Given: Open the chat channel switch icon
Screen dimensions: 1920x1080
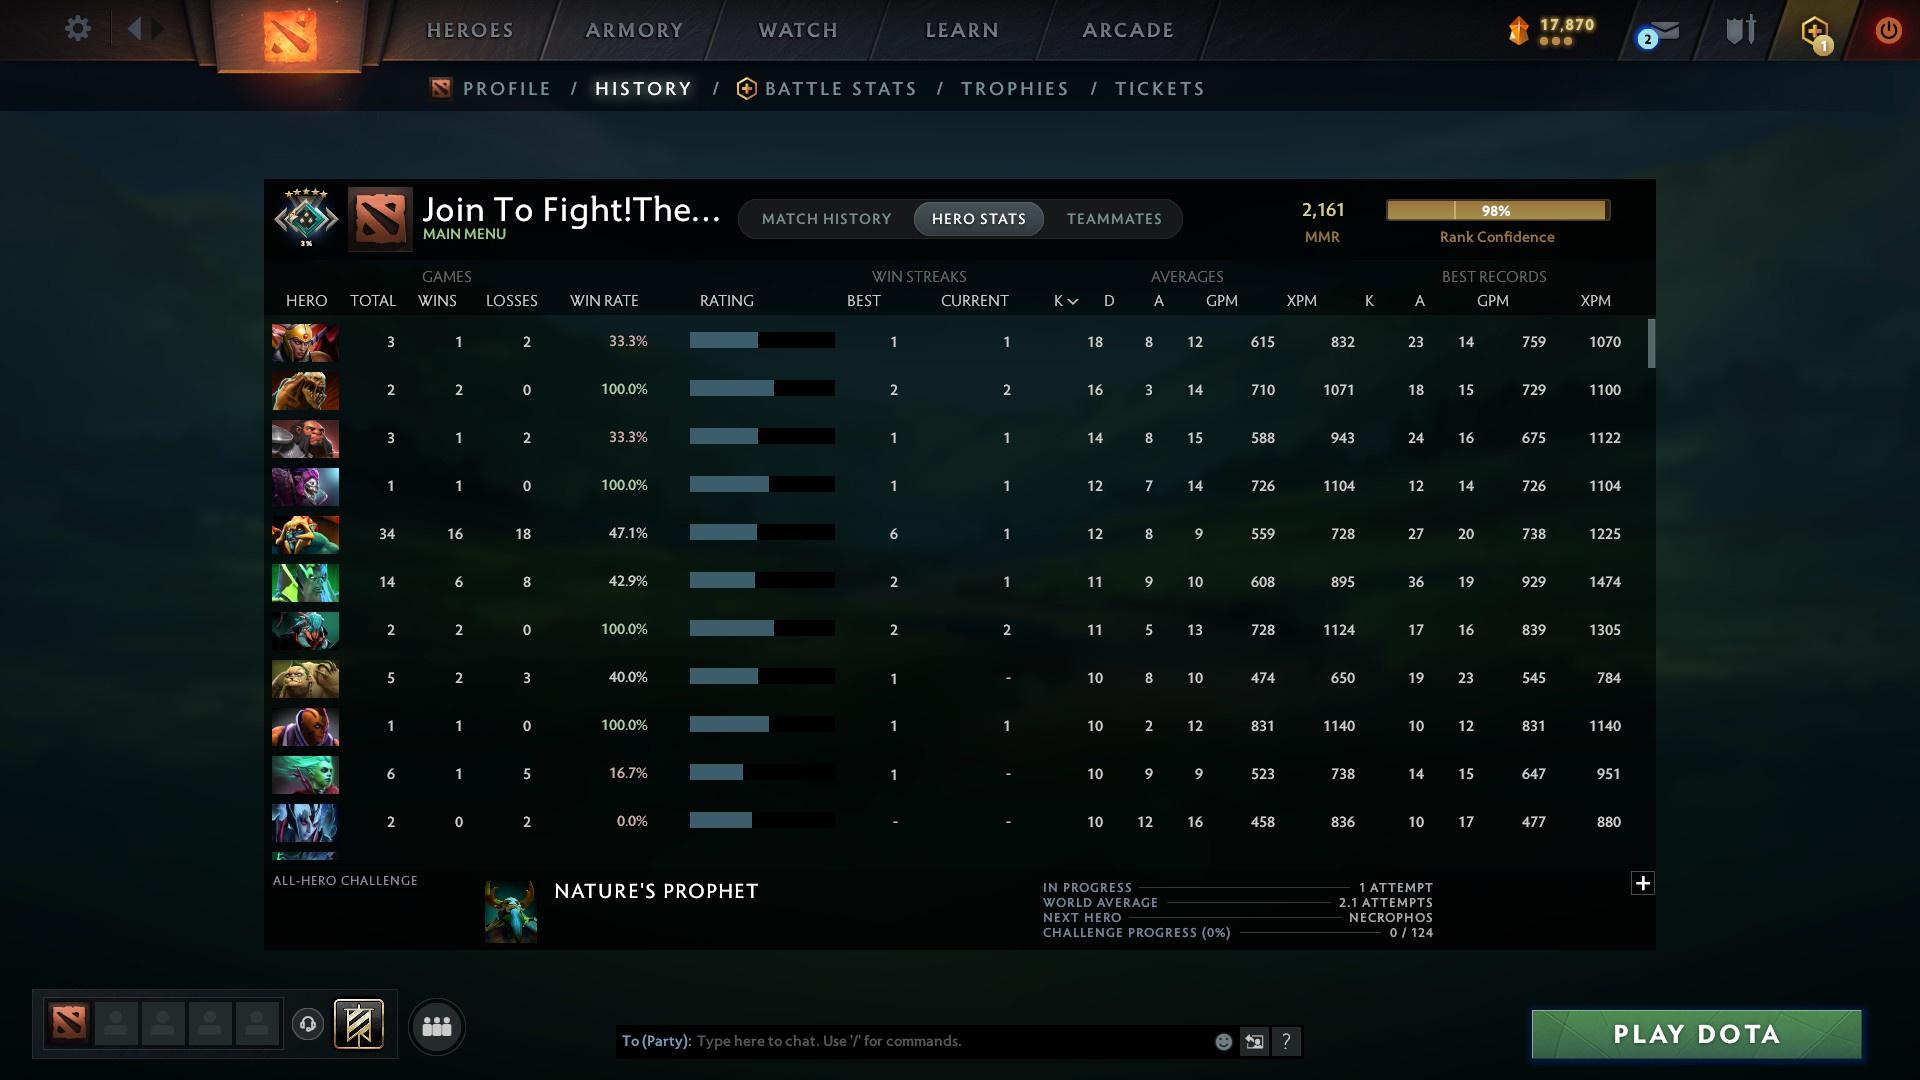Looking at the screenshot, I should [1254, 1041].
